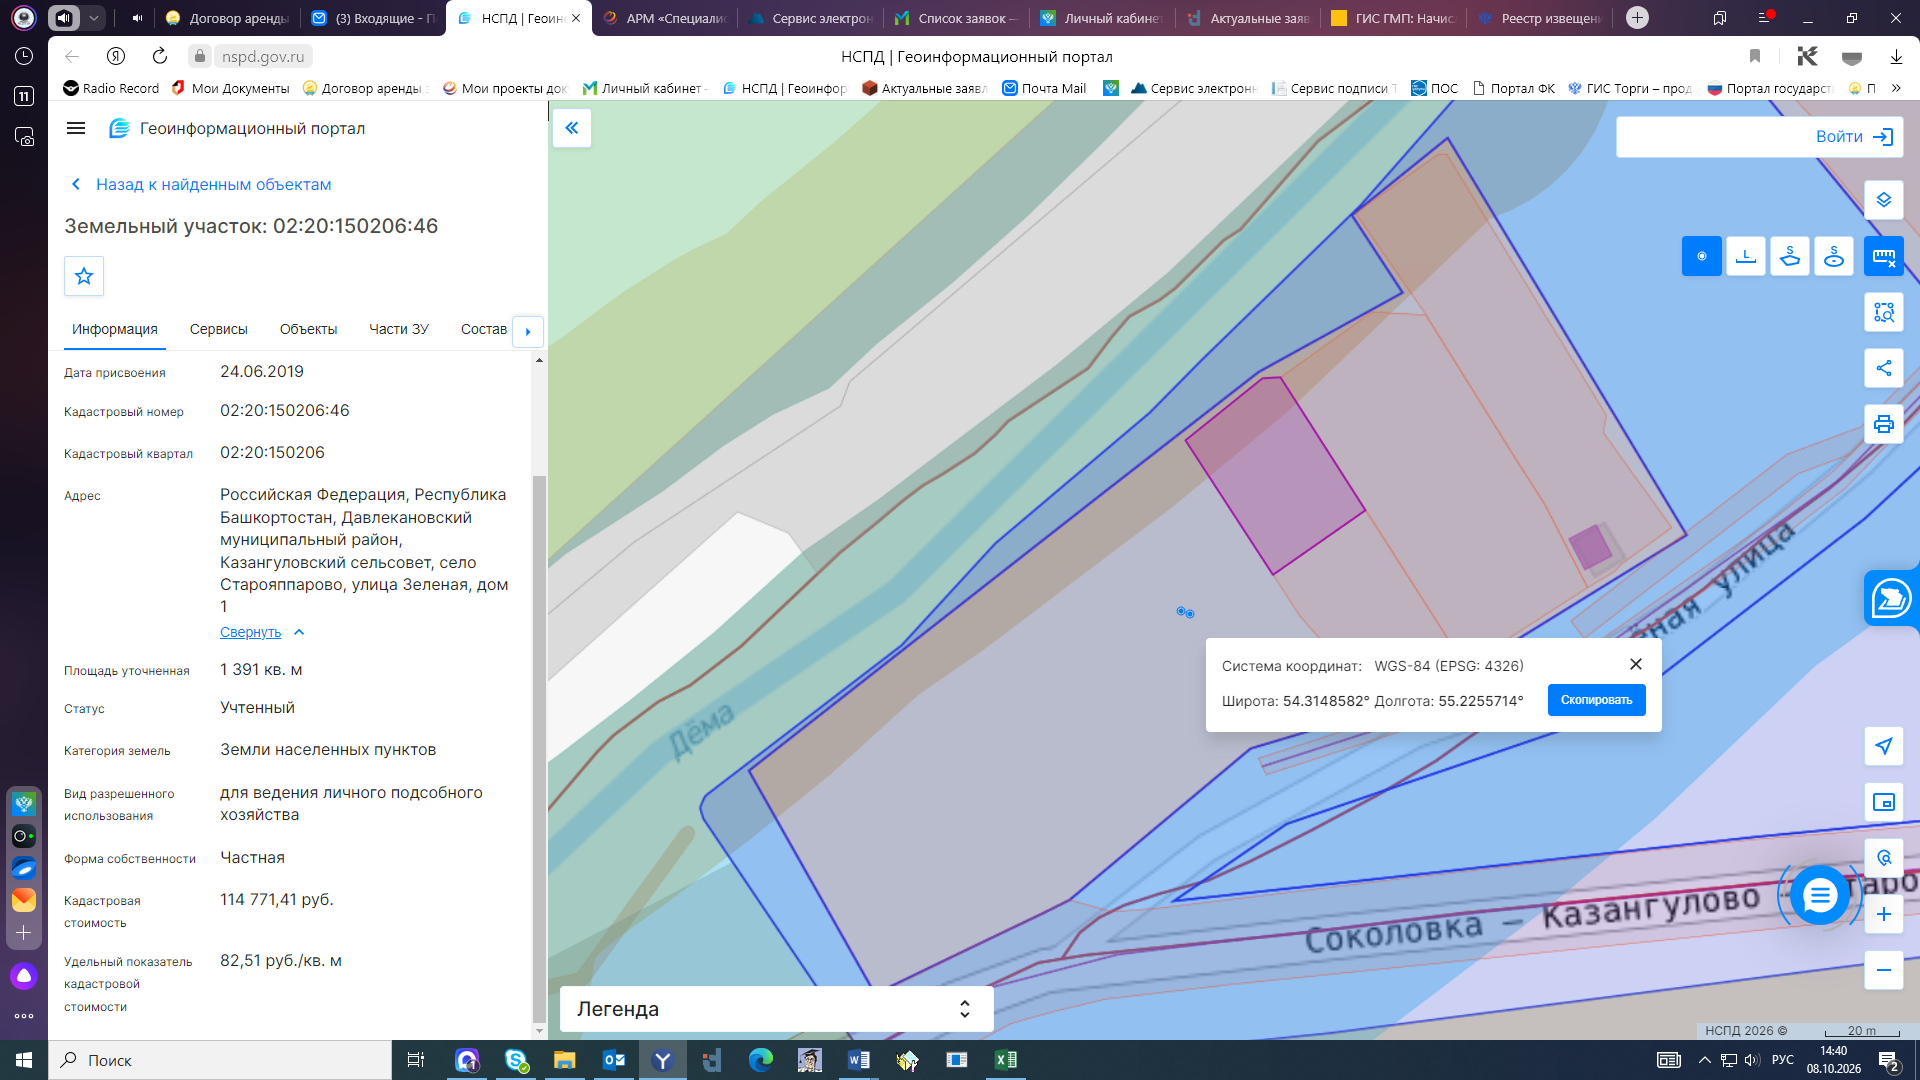Image resolution: width=1920 pixels, height=1080 pixels.
Task: Open the side assistant panel button
Action: click(x=1891, y=598)
